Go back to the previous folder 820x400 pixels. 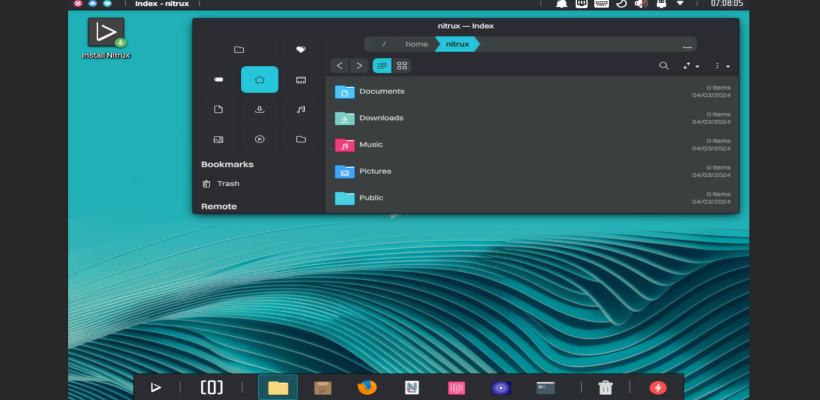(340, 66)
